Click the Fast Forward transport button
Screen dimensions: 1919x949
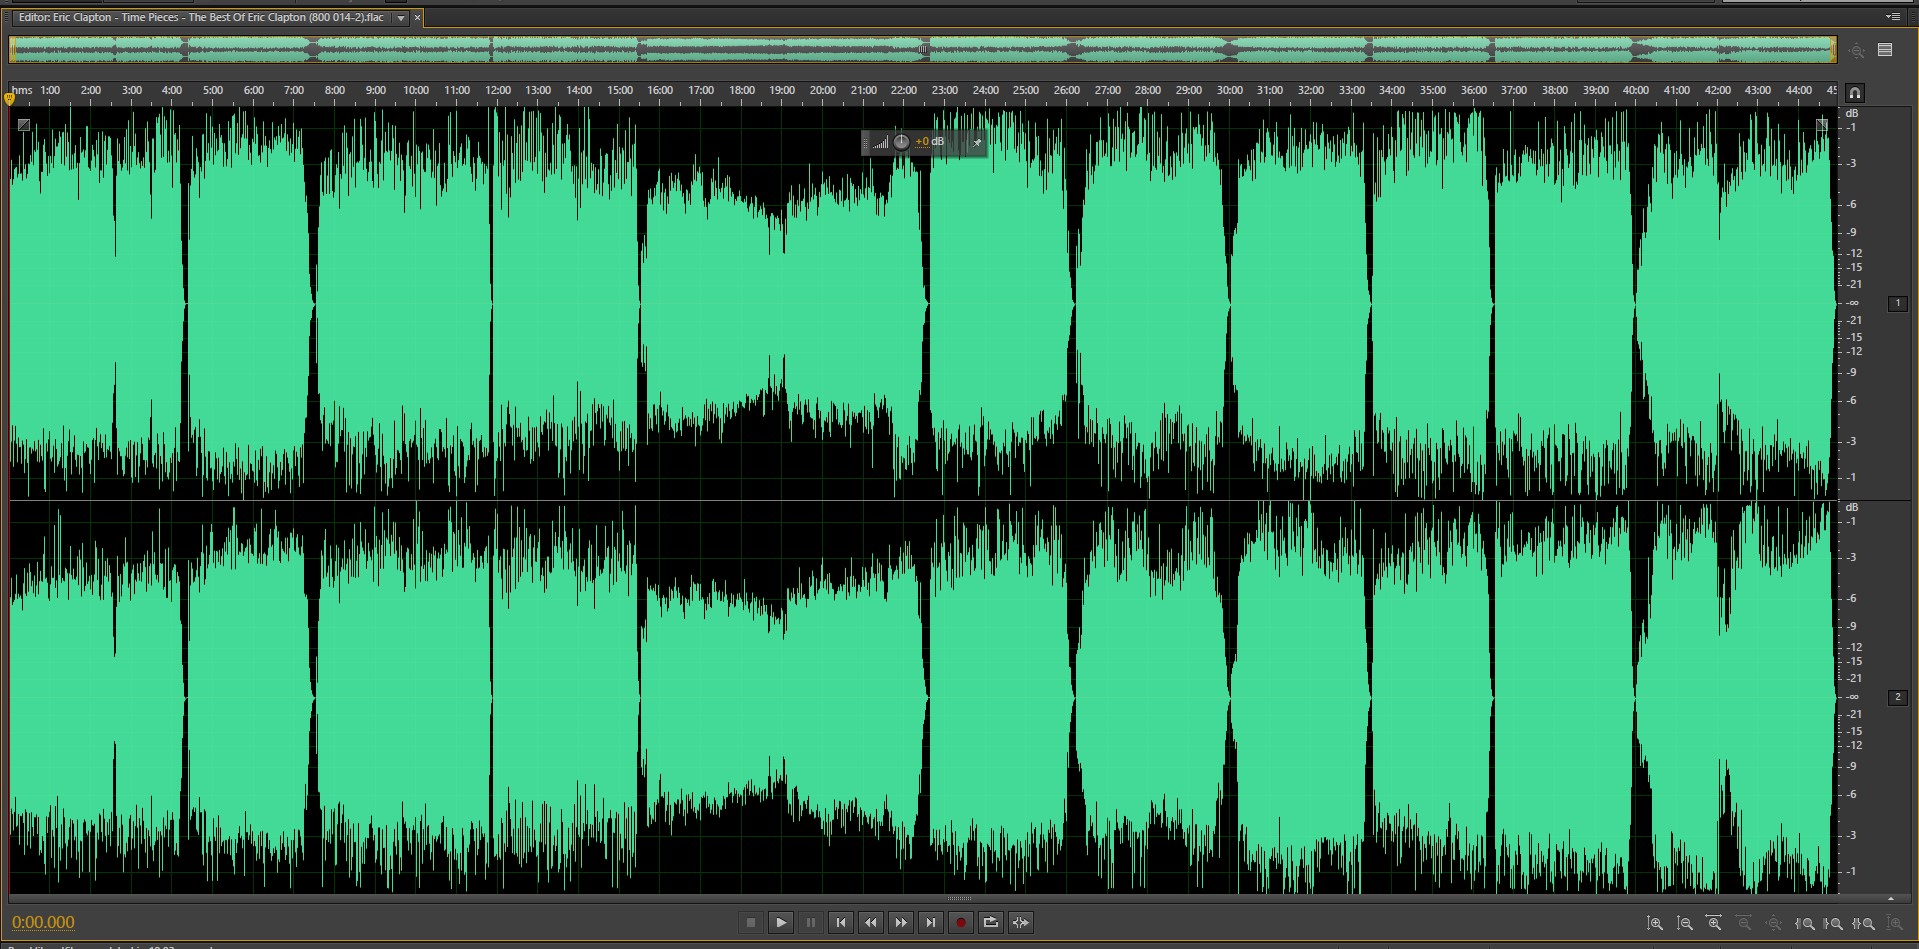click(900, 923)
